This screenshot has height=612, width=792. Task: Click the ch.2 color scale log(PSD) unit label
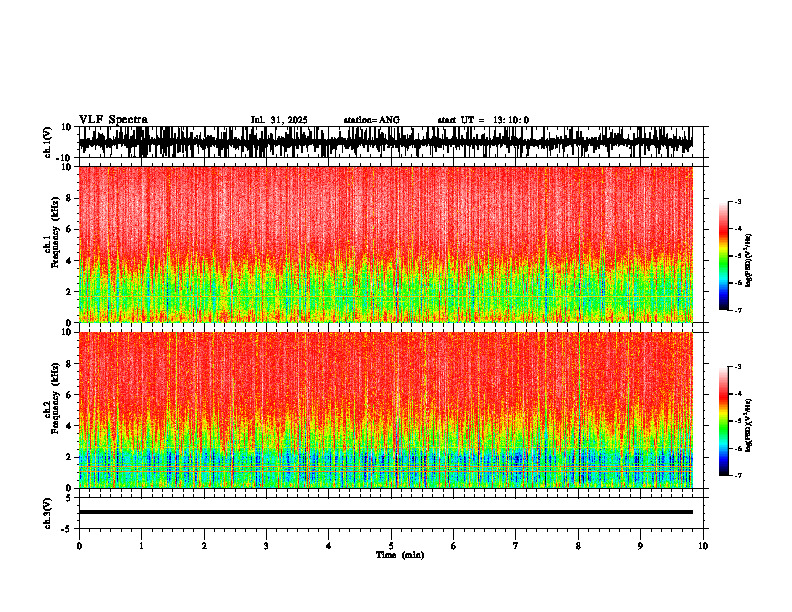[x=749, y=426]
